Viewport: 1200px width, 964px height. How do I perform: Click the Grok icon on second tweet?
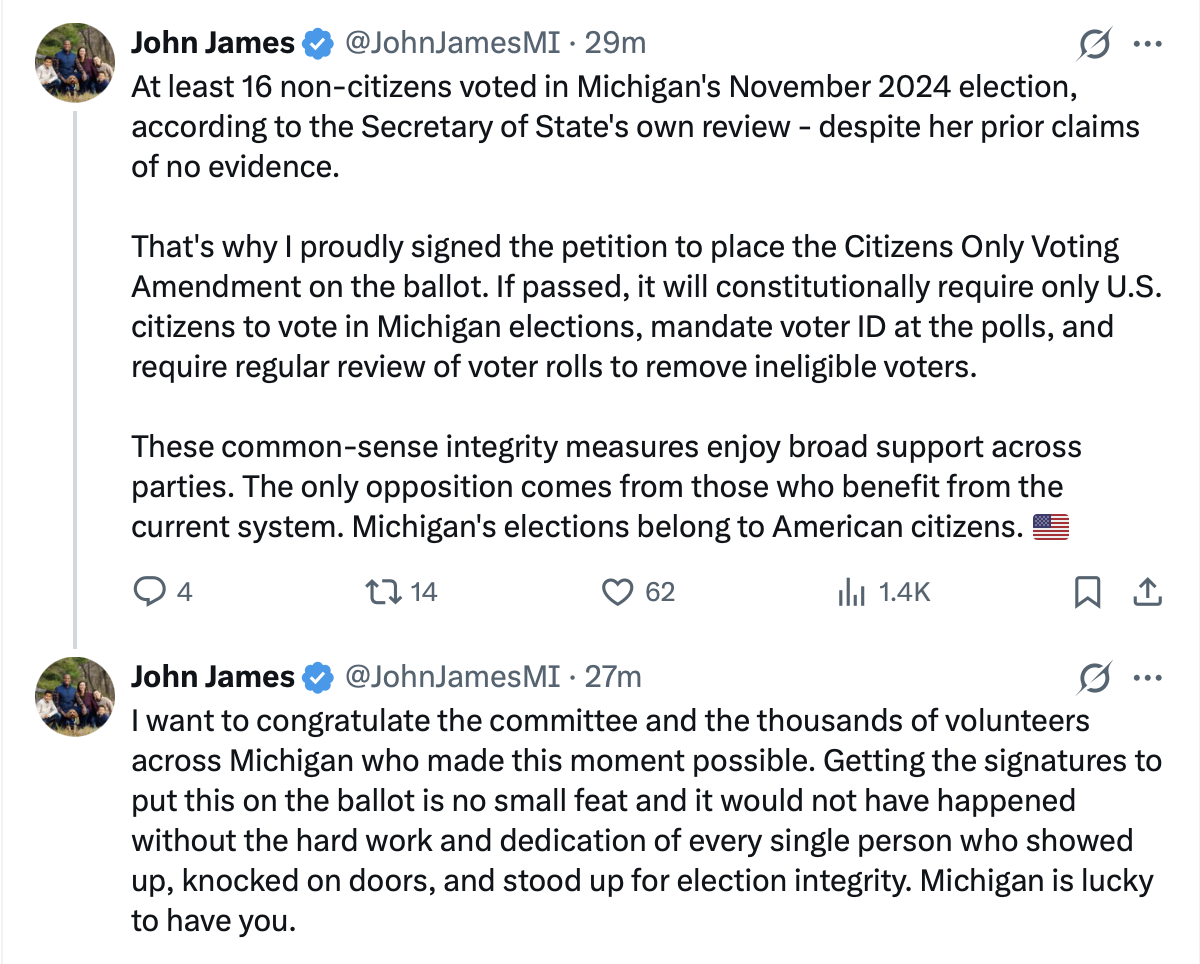tap(1095, 678)
